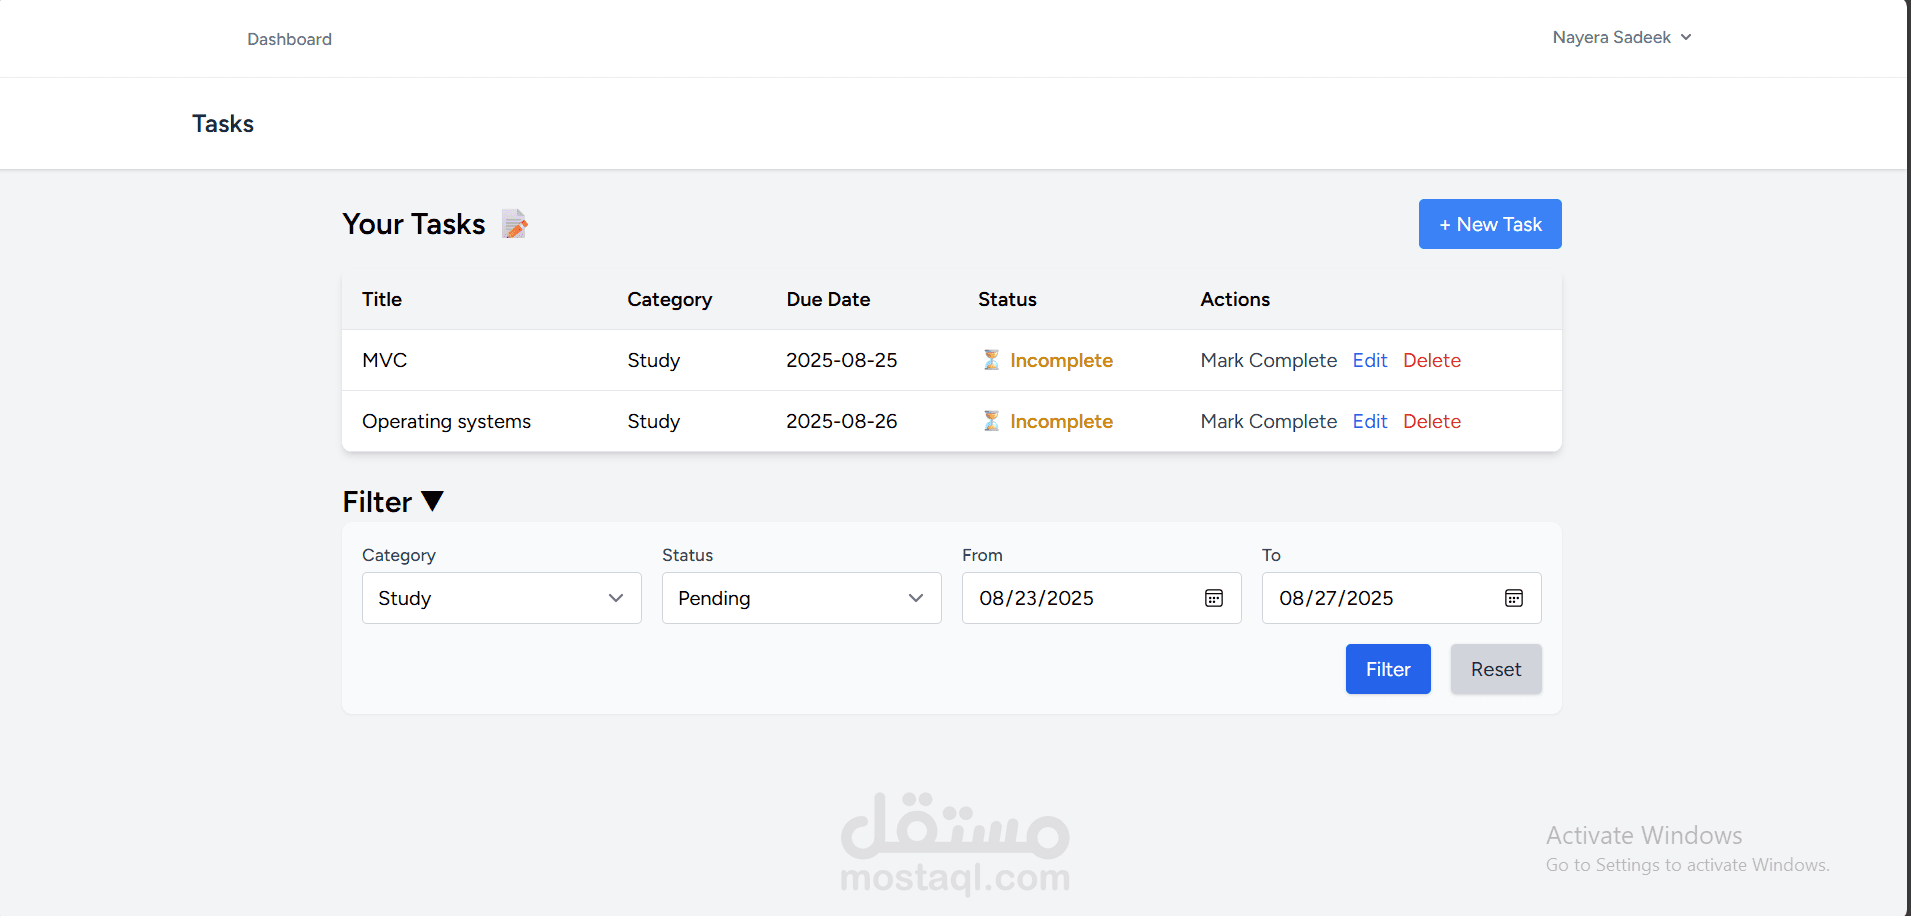Click the hourglass icon in Operating systems row
1911x916 pixels.
click(991, 421)
